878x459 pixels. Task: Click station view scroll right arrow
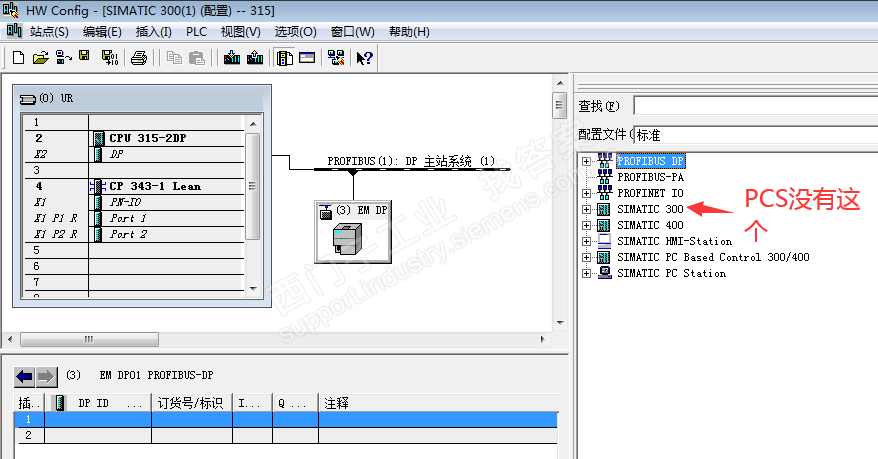pyautogui.click(x=542, y=339)
